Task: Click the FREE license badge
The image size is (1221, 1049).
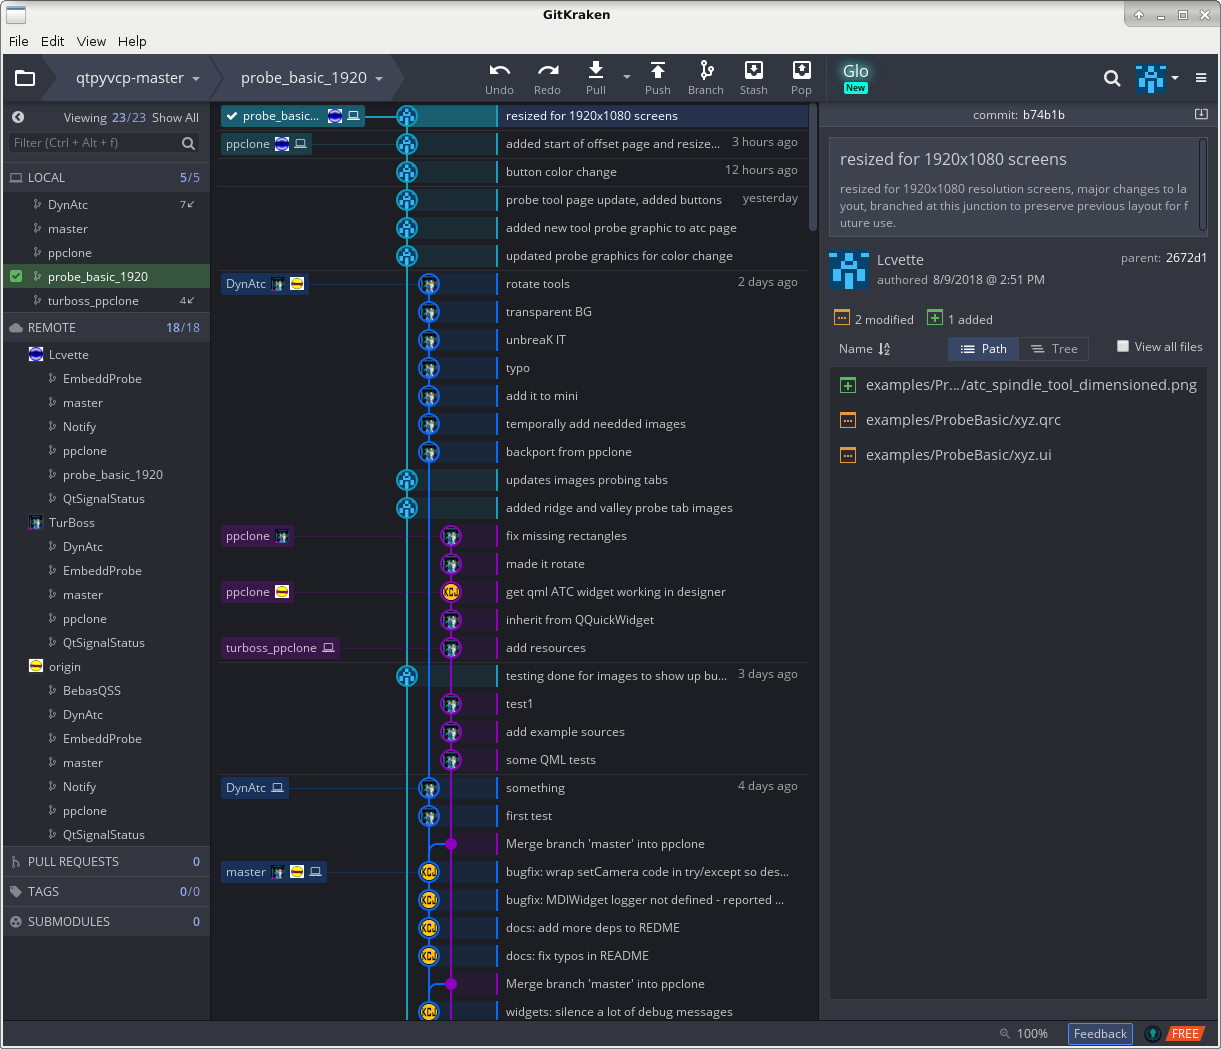Action: tap(1185, 1034)
